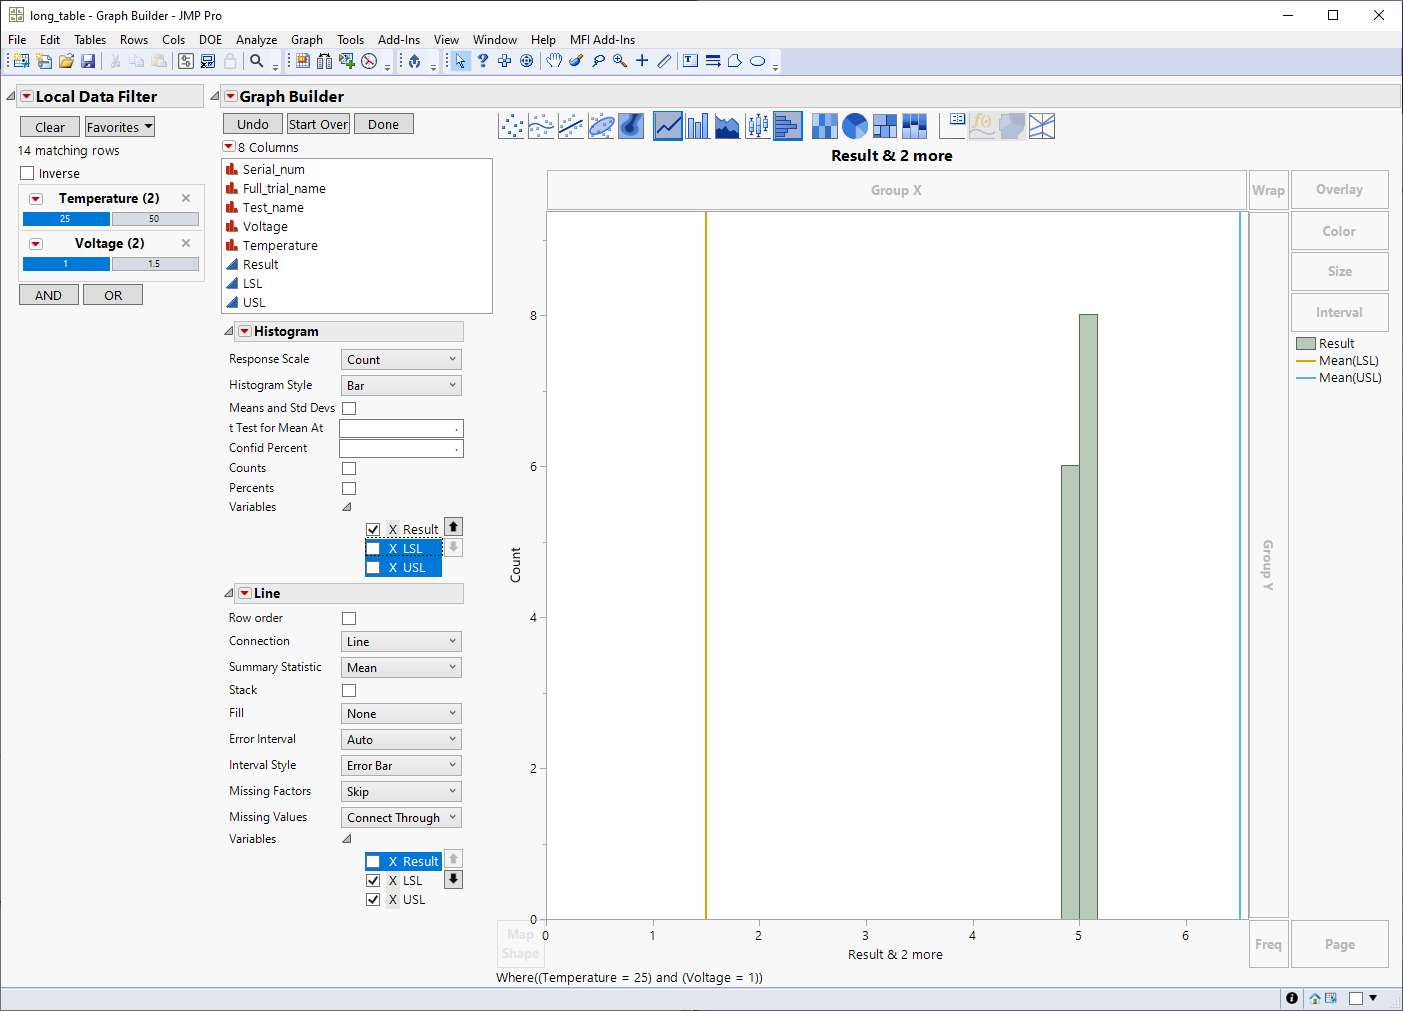Image resolution: width=1403 pixels, height=1011 pixels.
Task: Click the Start Over button
Action: 318,124
